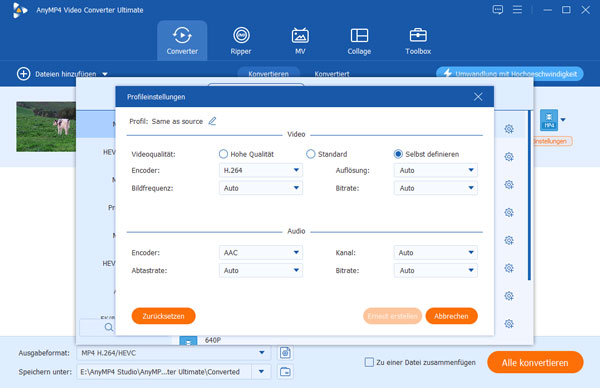
Task: Click the Abbrechen button
Action: point(451,316)
